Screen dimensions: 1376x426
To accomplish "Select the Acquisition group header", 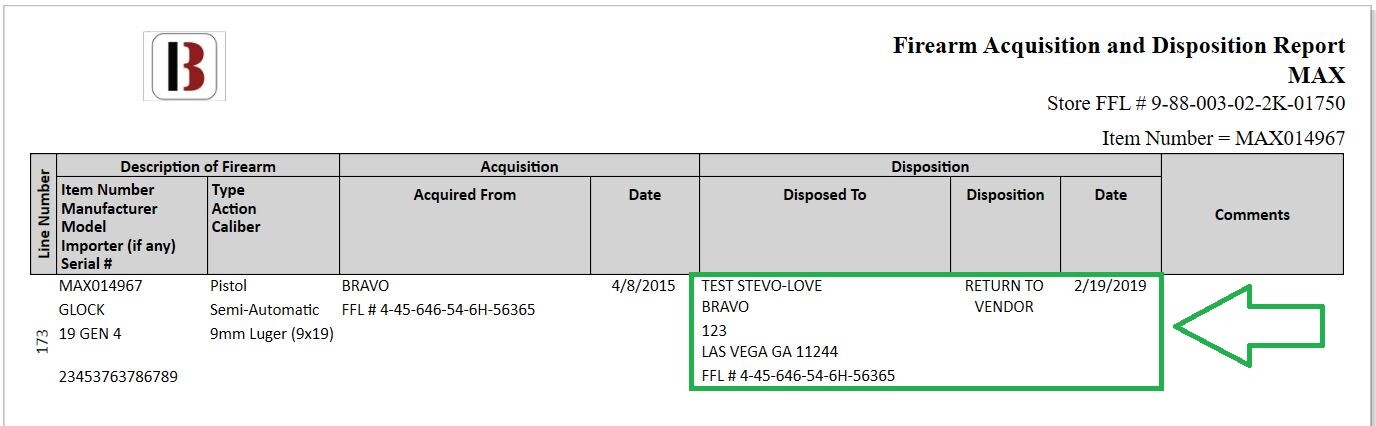I will tap(519, 167).
